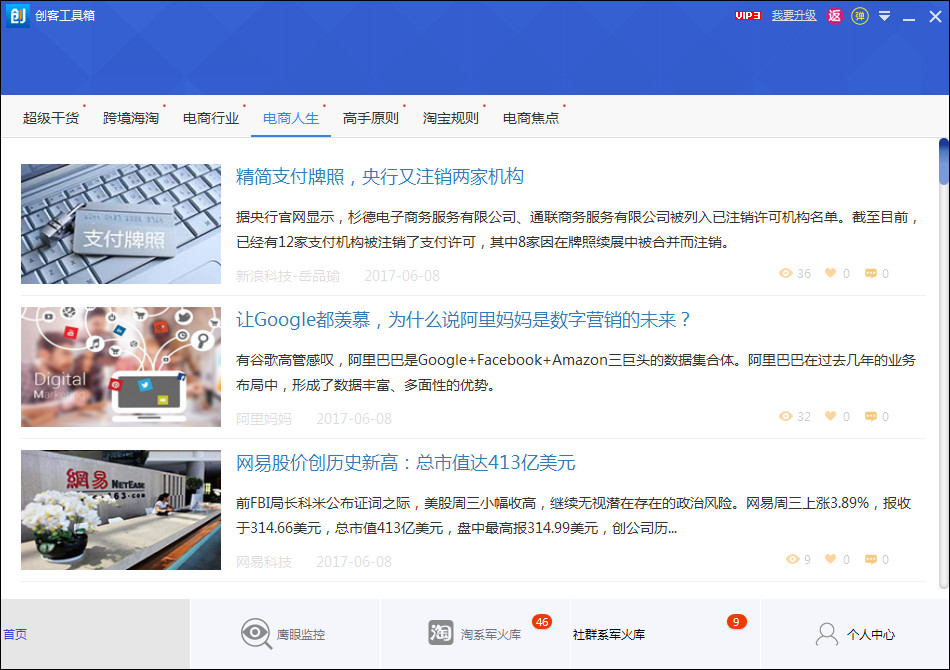The height and width of the screenshot is (670, 950).
Task: Switch to the 超级干货 tab
Action: [x=51, y=118]
